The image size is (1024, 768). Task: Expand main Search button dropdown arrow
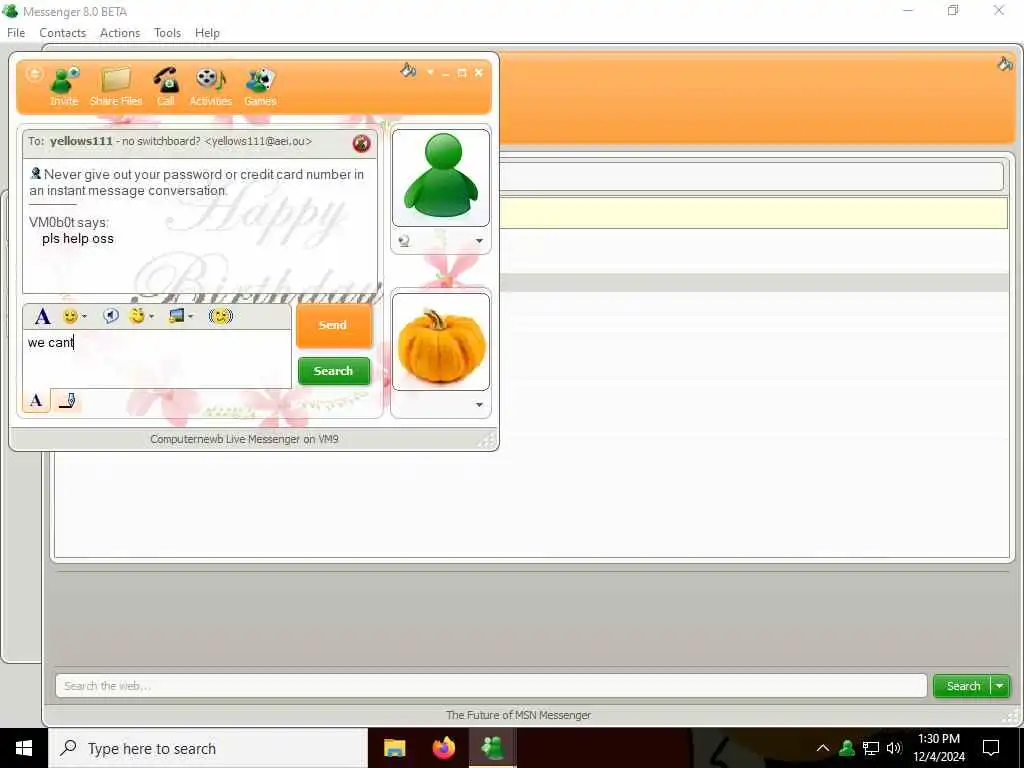[1000, 686]
